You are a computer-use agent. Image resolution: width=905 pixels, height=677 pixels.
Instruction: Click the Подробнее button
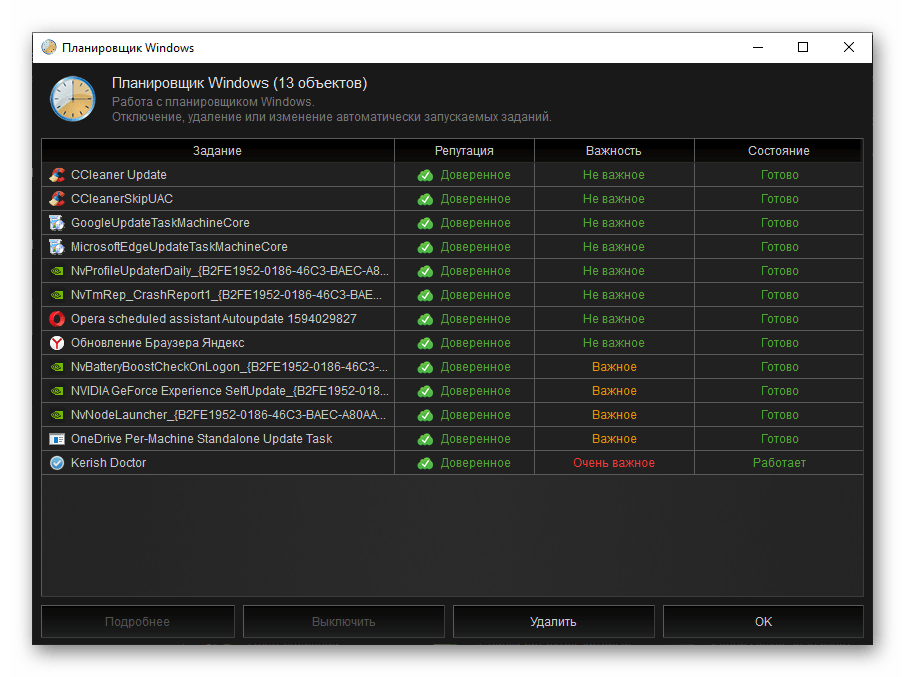(137, 622)
